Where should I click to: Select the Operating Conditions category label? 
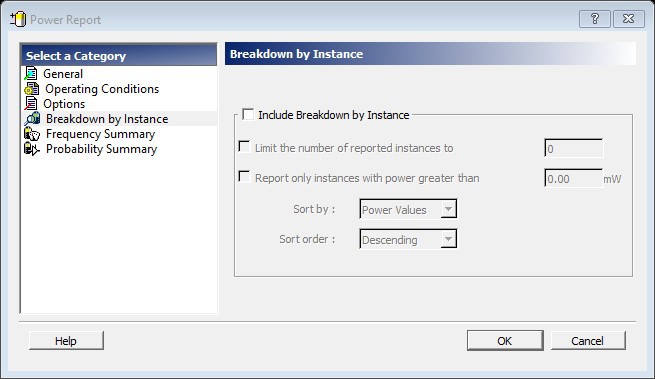tap(102, 89)
